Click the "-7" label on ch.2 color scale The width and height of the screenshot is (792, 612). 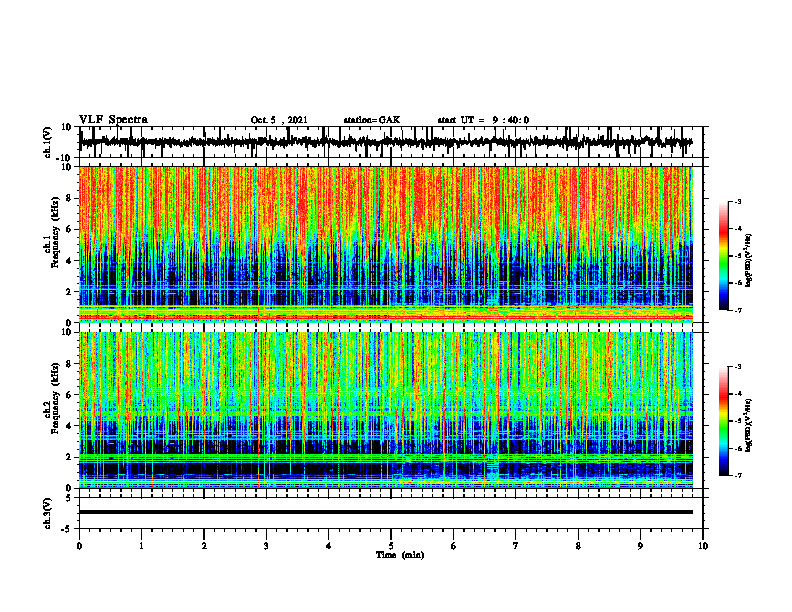coord(738,475)
